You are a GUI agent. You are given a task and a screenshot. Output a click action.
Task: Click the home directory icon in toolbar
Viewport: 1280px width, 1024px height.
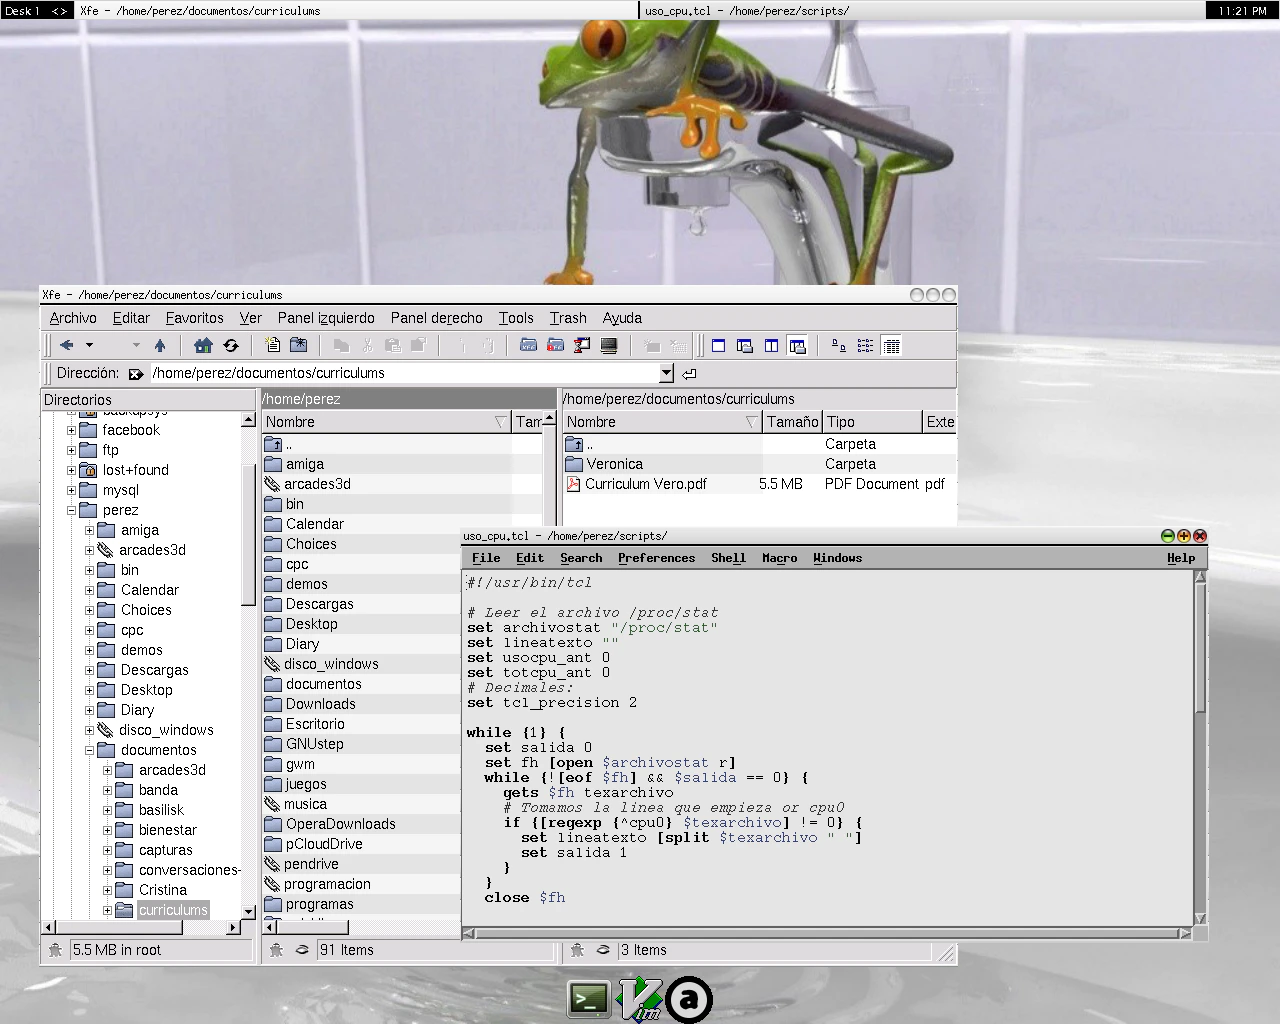[x=203, y=346]
